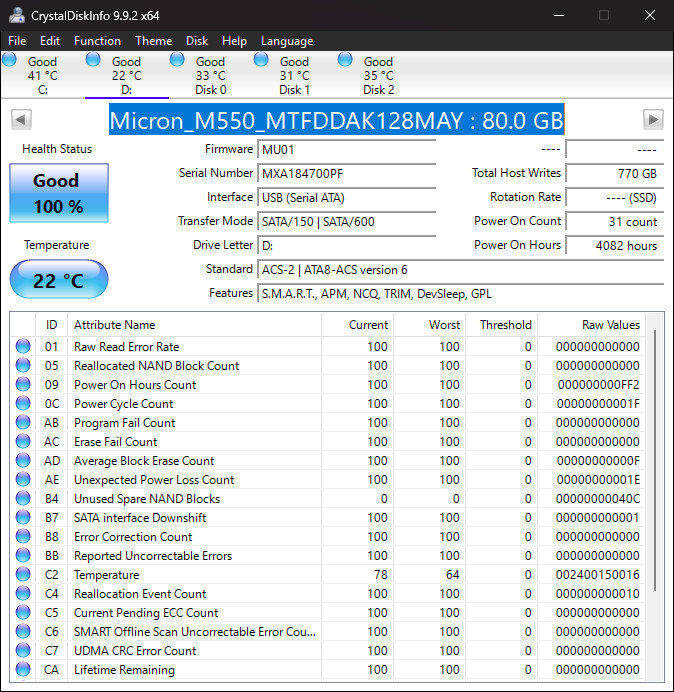The image size is (674, 692).
Task: Select the C: drive tab at 41 °C
Action: (42, 75)
